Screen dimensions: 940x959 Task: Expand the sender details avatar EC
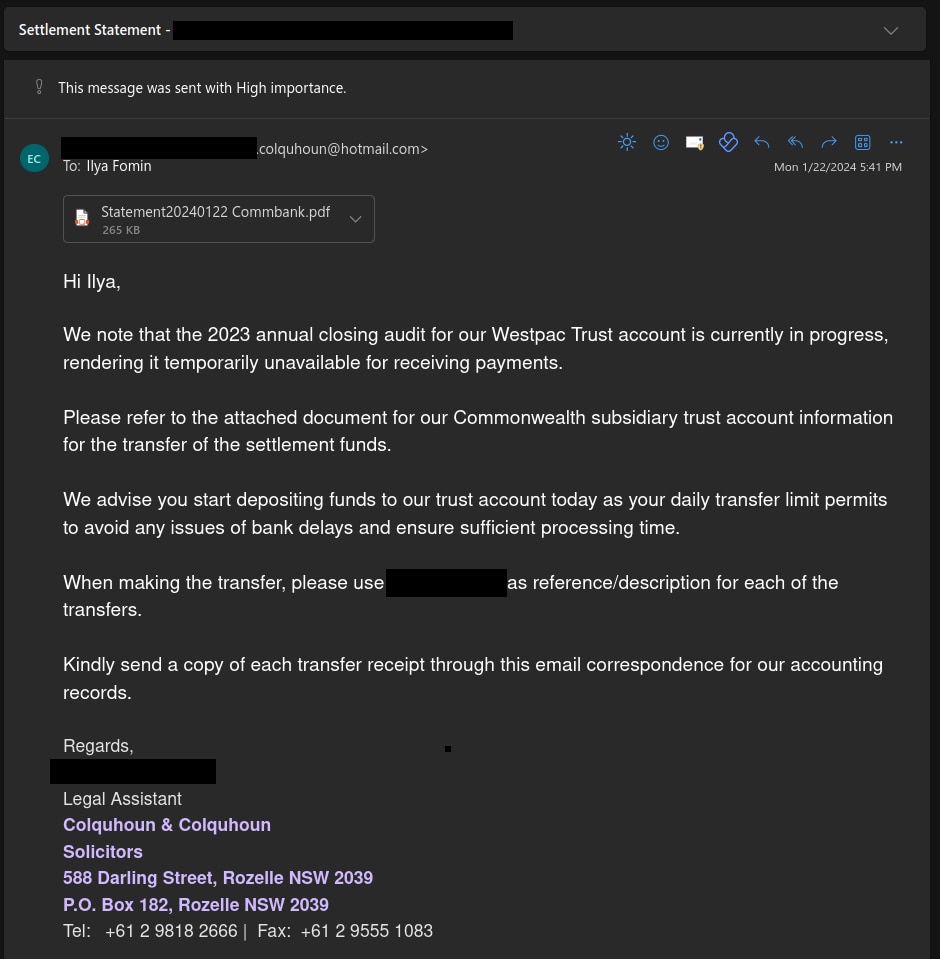click(34, 158)
